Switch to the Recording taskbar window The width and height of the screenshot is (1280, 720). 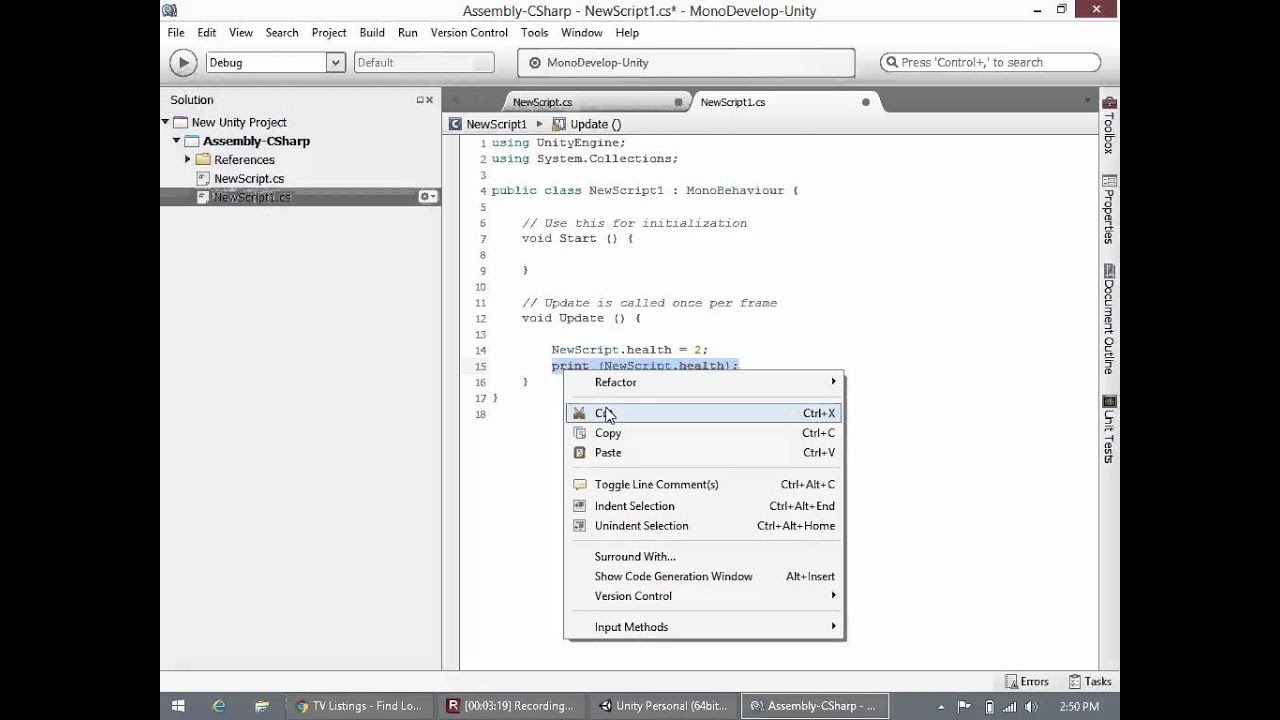coord(511,706)
